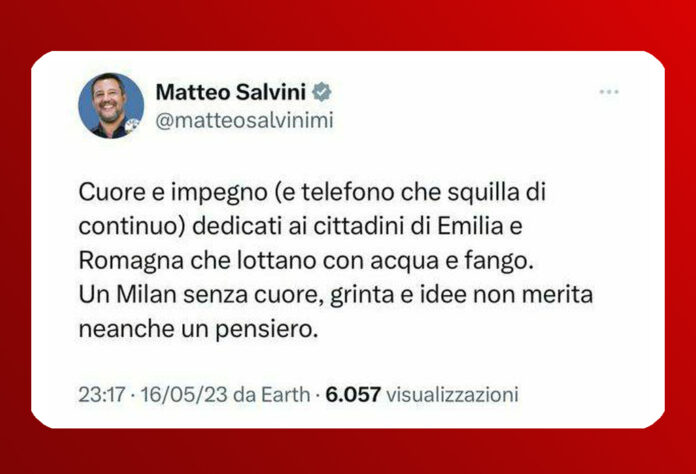696x474 pixels.
Task: Click the phrase Cuore e impegno
Action: (173, 193)
